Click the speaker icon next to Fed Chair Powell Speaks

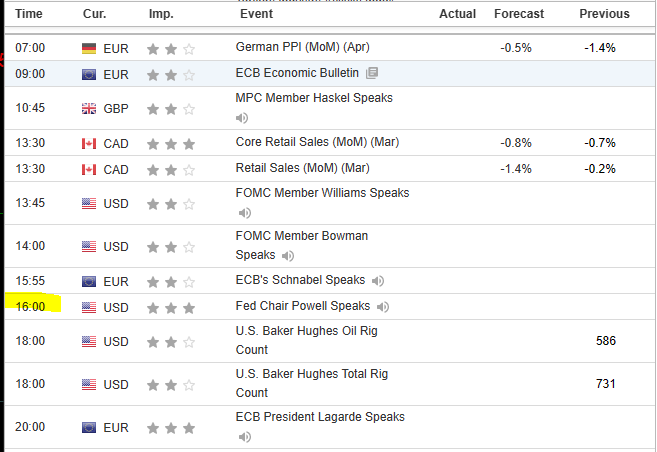coord(383,307)
